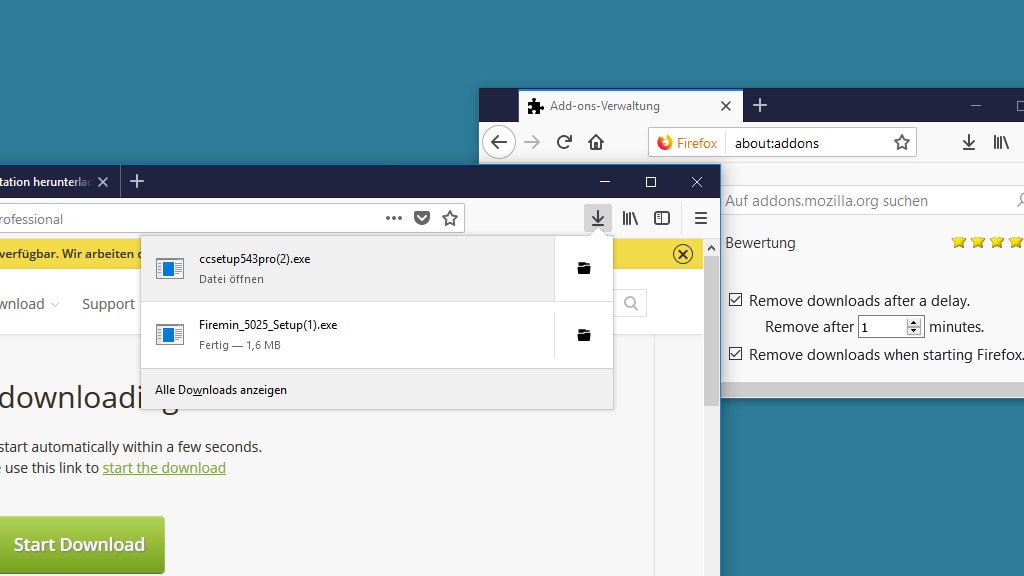1024x576 pixels.
Task: Bookmark this page with the star icon
Action: (450, 218)
